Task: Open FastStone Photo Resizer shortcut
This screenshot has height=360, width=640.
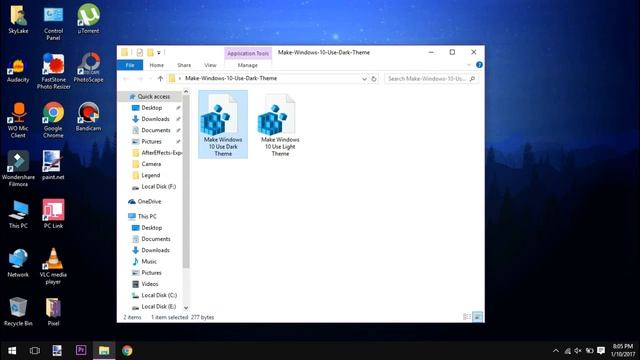Action: [53, 71]
